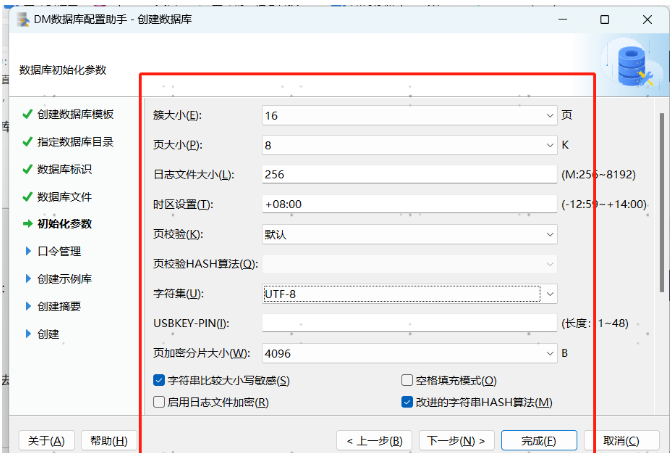Image resolution: width=670 pixels, height=453 pixels.
Task: Go to 指定数据库目录 step
Action: point(75,141)
